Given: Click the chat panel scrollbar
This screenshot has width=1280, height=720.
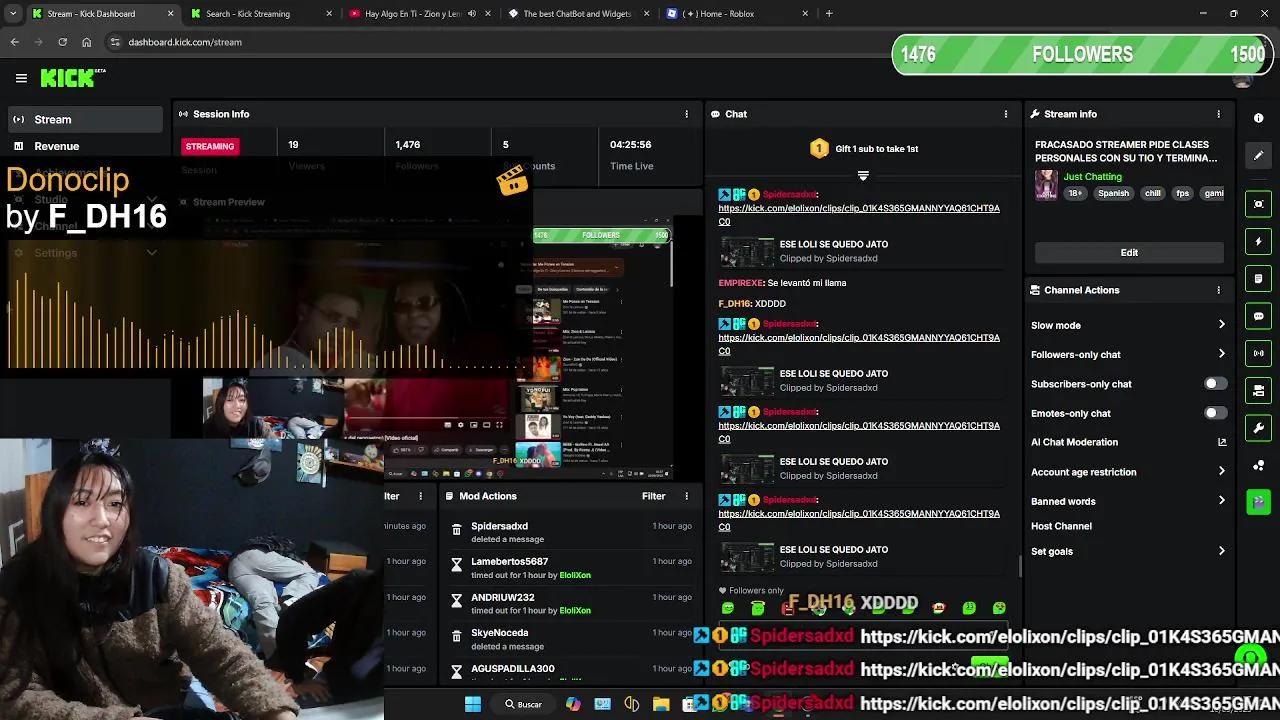Looking at the screenshot, I should [x=1020, y=566].
